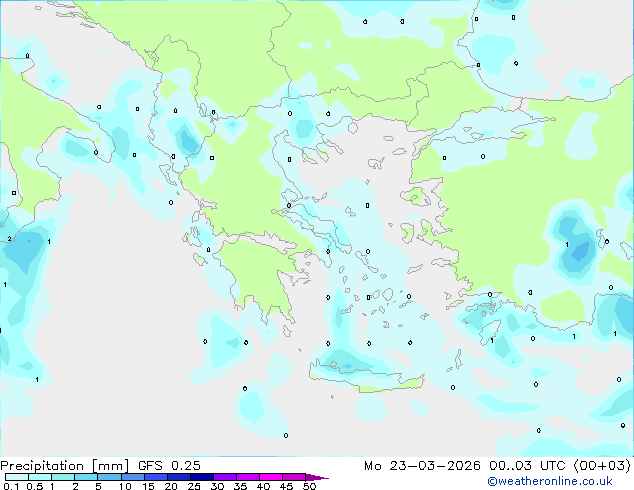Click the 40–45 mm magenta swatch
634x490 pixels.
tap(271, 477)
